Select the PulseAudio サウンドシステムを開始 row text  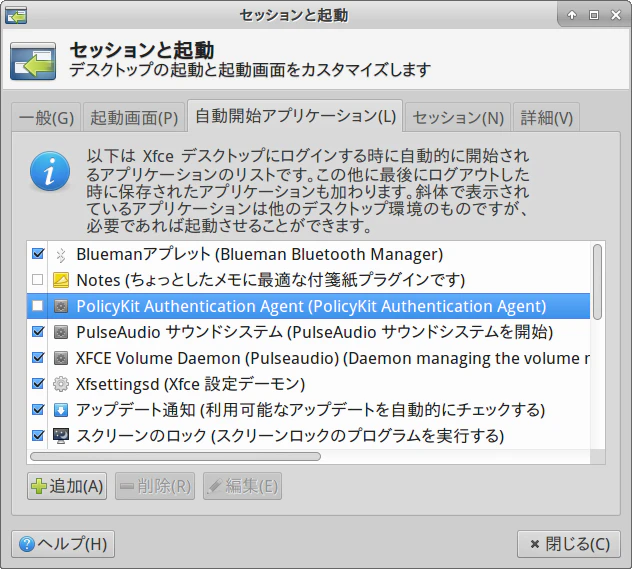[x=314, y=332]
